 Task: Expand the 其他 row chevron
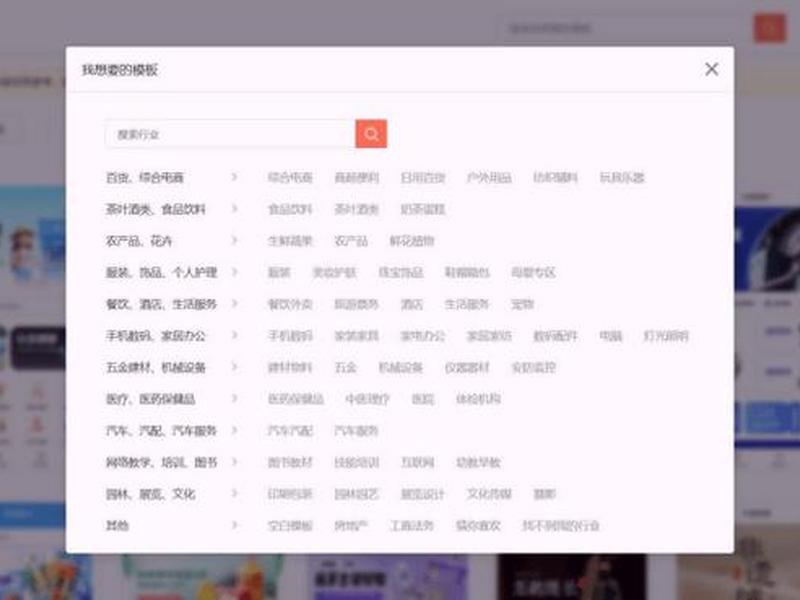click(234, 524)
